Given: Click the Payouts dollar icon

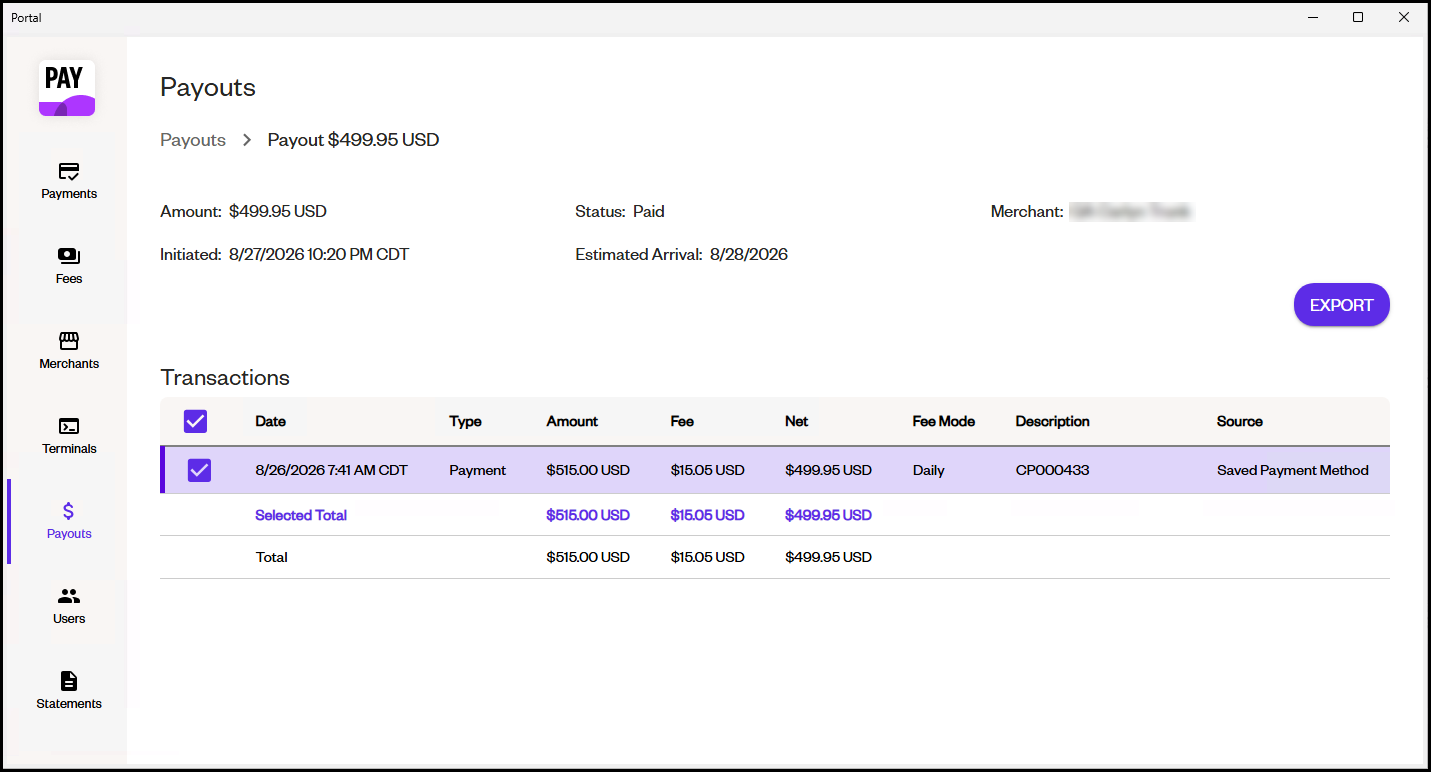Looking at the screenshot, I should click(x=69, y=511).
